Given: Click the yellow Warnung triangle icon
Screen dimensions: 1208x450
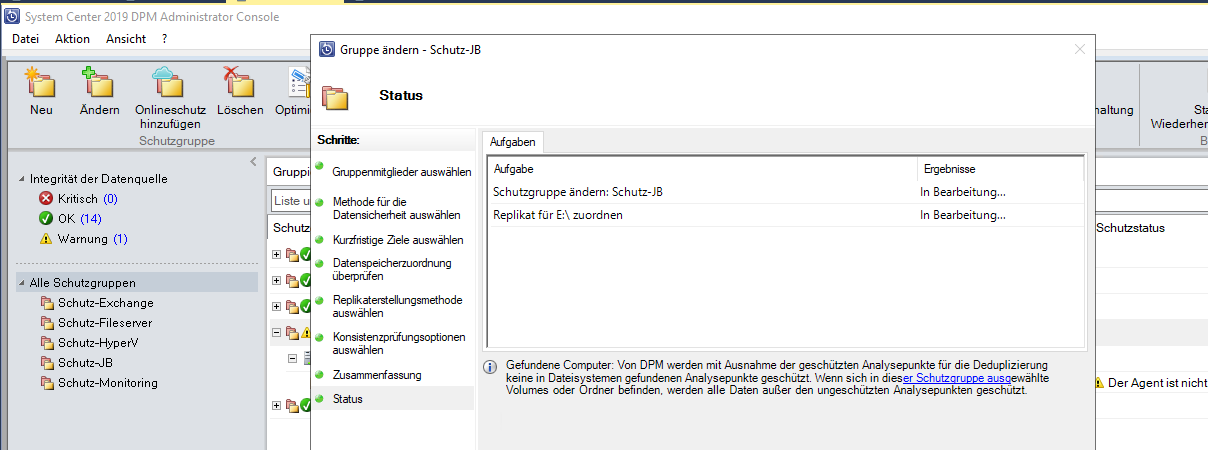Looking at the screenshot, I should click(x=45, y=239).
